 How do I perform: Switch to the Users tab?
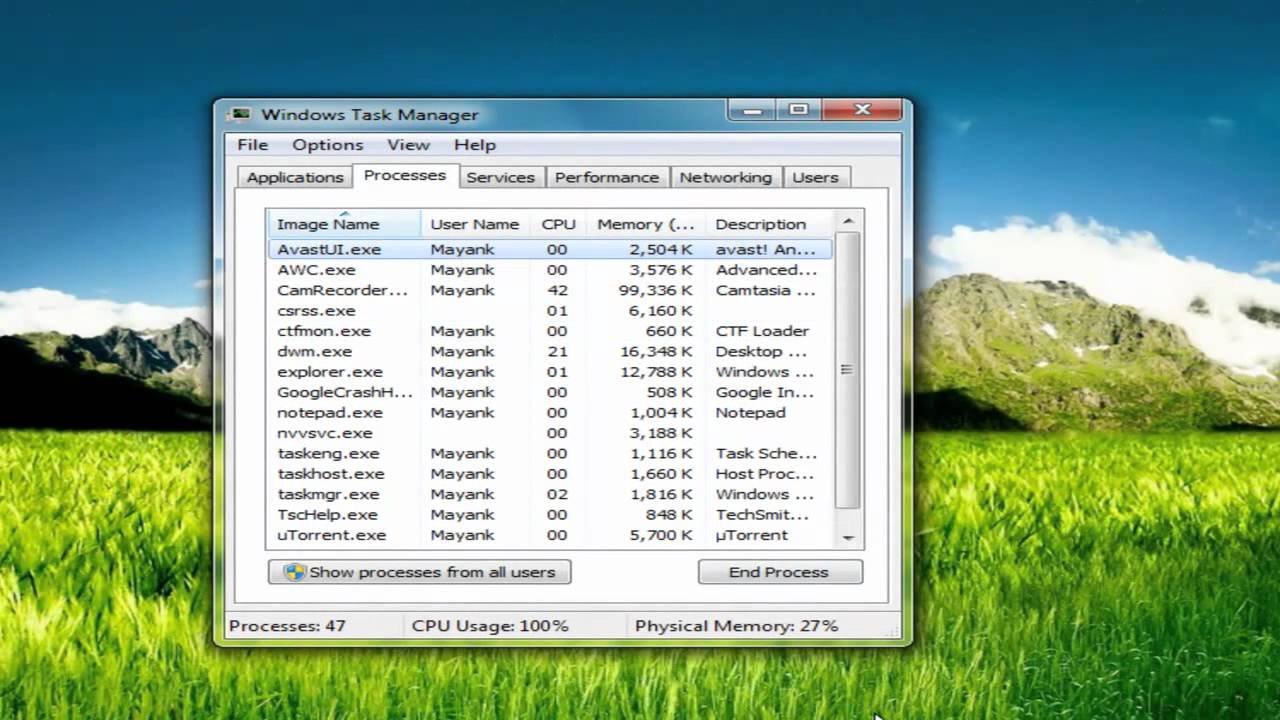tap(815, 177)
